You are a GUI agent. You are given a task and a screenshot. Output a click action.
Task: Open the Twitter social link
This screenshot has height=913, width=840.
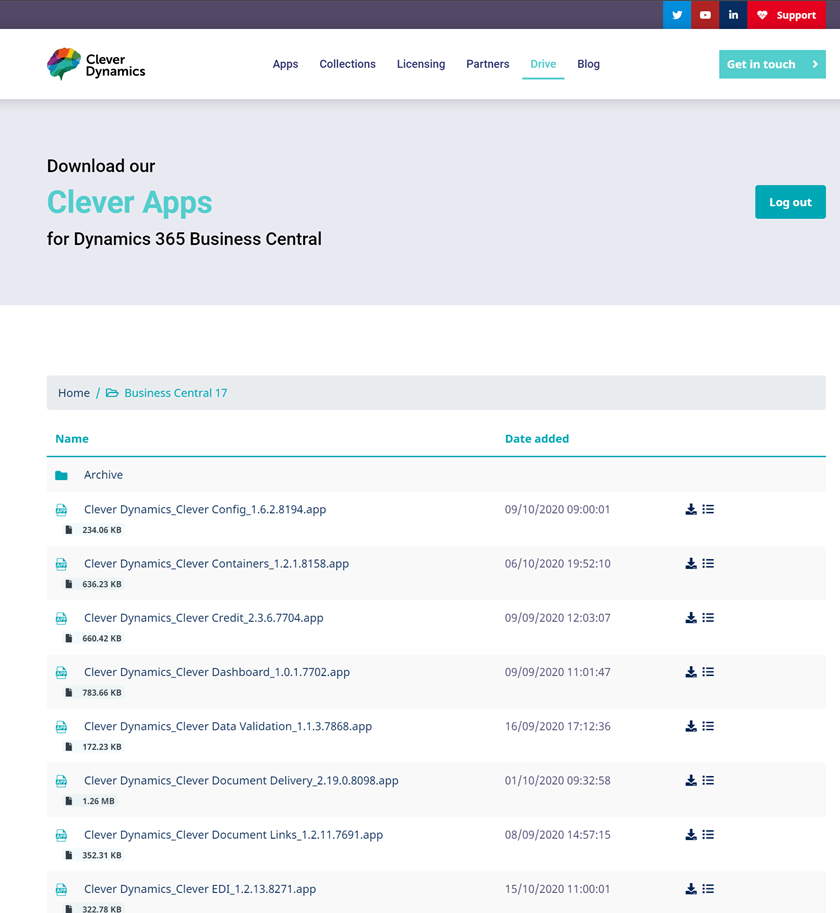[677, 15]
